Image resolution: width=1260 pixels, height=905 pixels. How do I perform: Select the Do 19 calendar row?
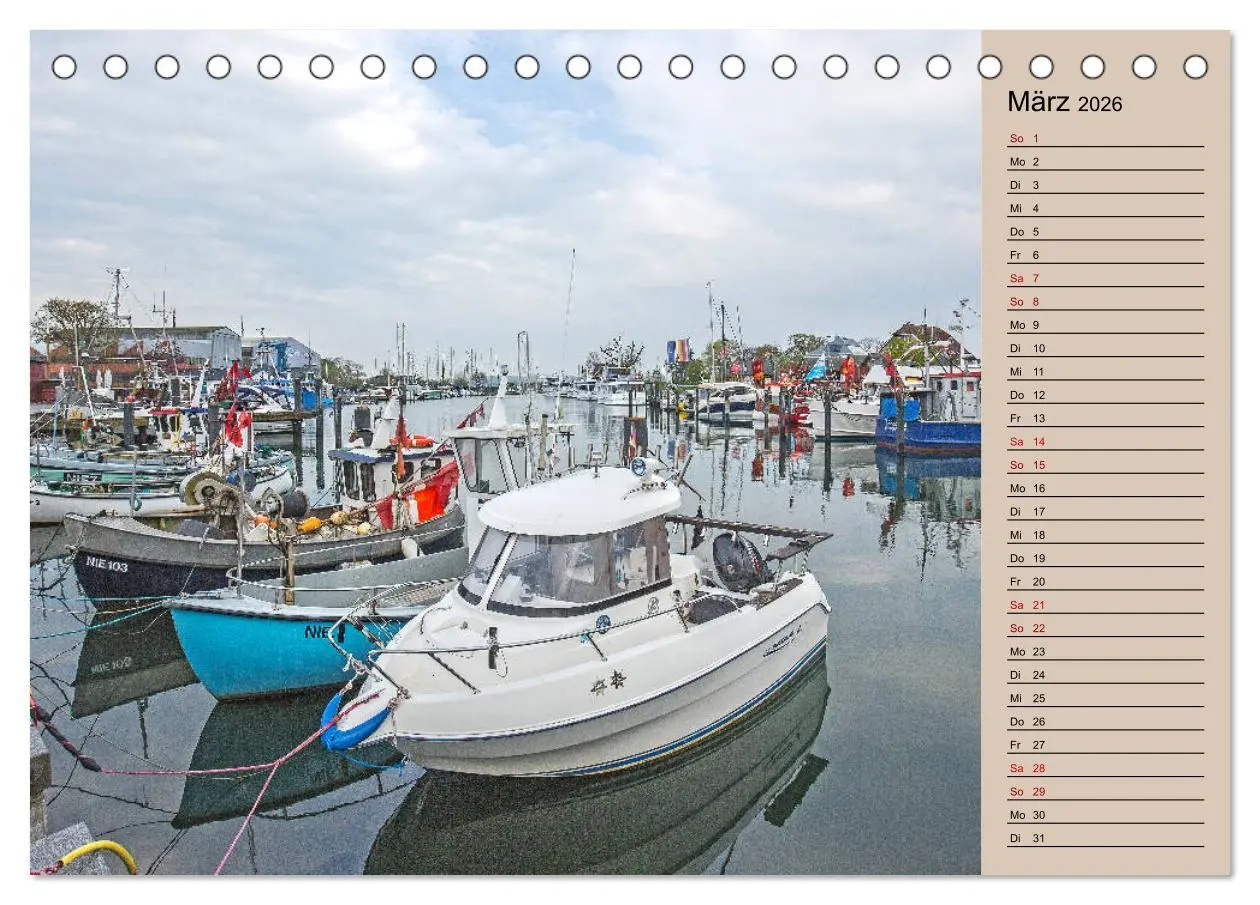point(1105,558)
